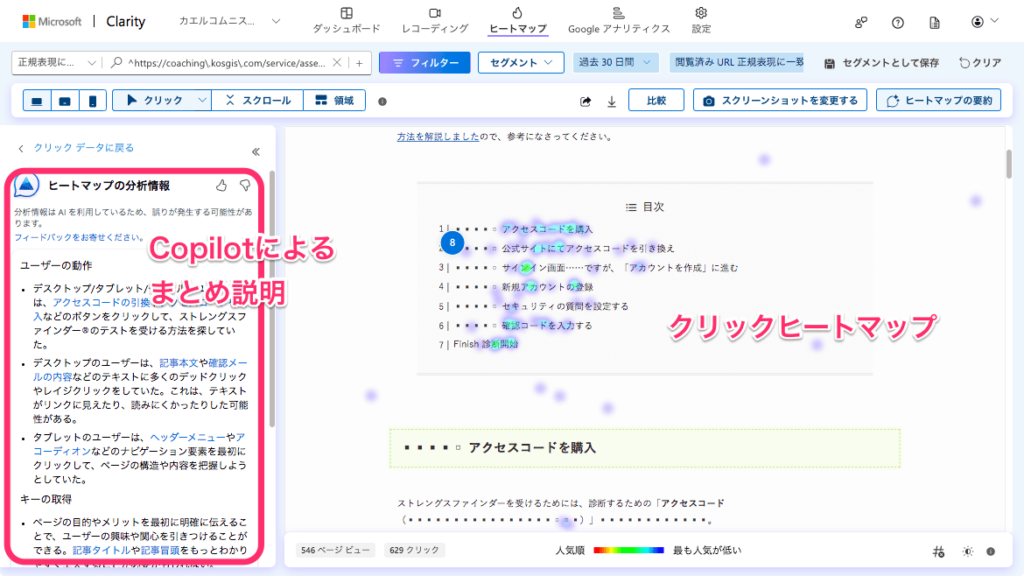
Task: Click 629 クリック stat
Action: [414, 551]
